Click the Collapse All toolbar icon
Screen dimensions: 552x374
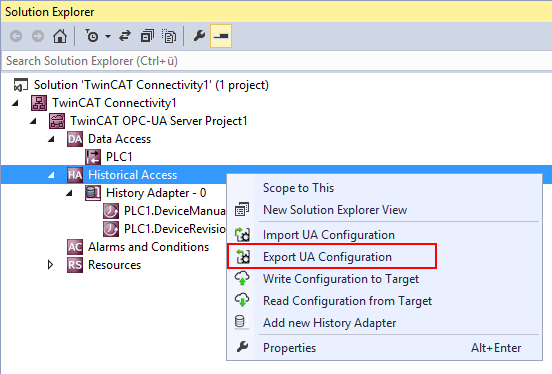coord(147,36)
